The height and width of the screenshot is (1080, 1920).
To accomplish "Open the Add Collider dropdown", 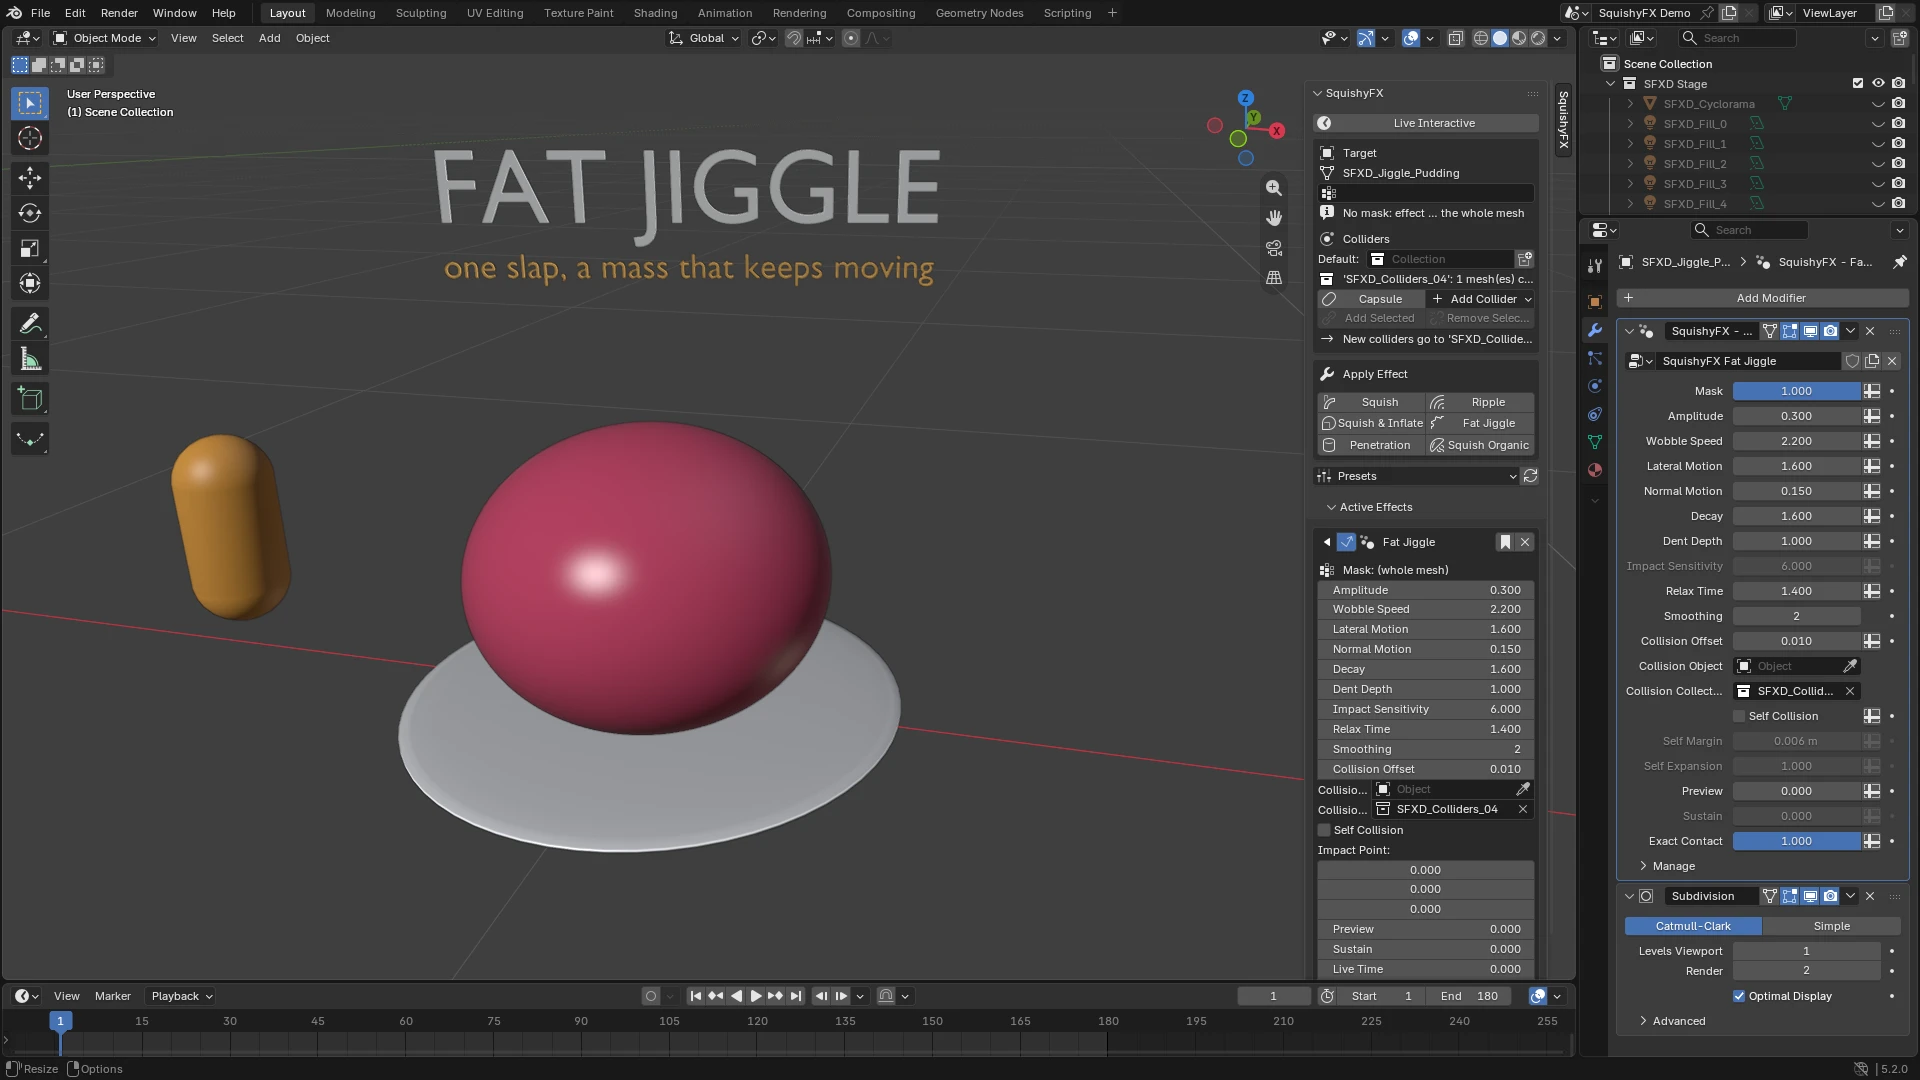I will (1482, 299).
